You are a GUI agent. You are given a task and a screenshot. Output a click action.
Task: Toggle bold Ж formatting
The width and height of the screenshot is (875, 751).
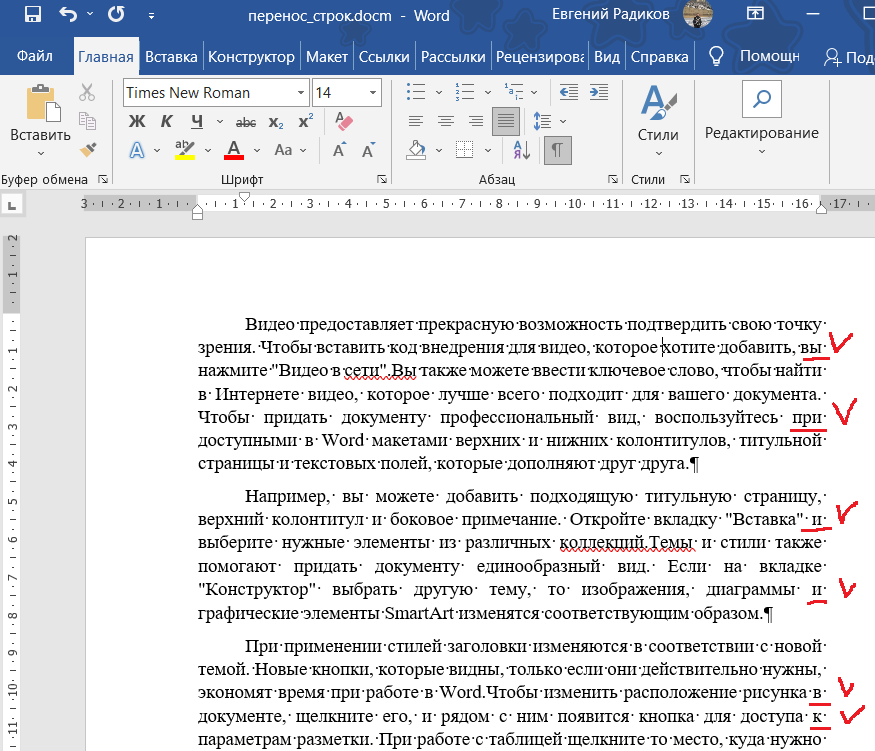[x=137, y=121]
